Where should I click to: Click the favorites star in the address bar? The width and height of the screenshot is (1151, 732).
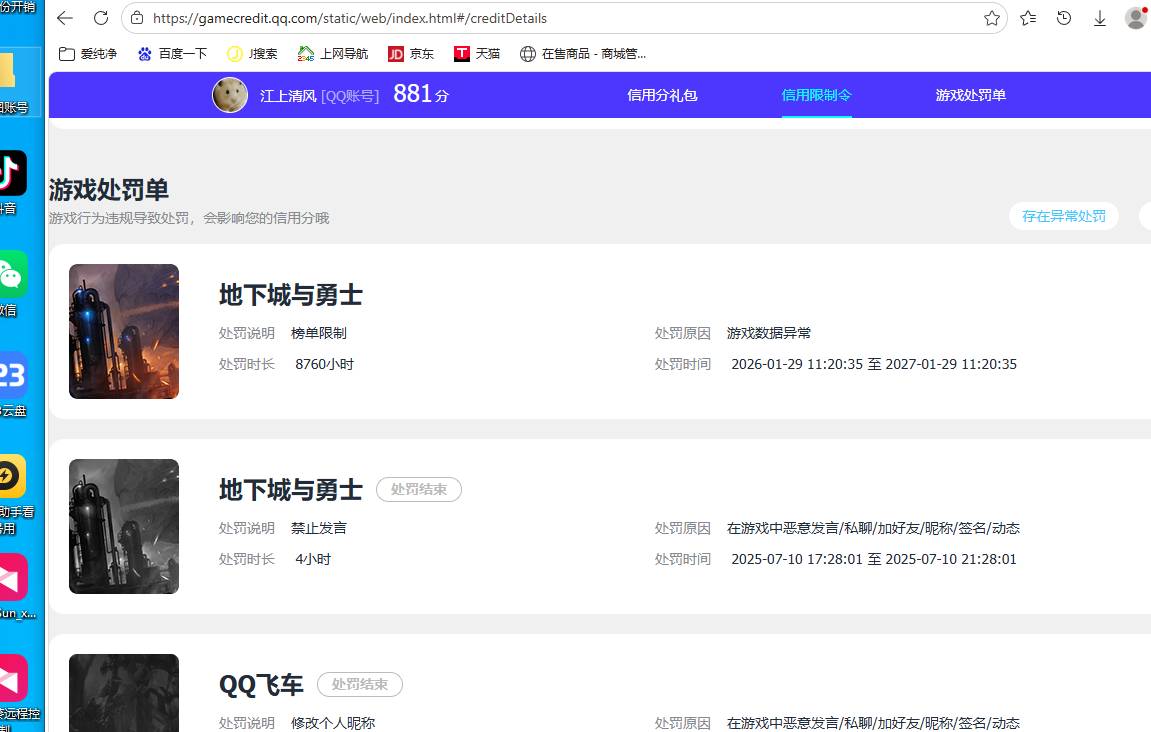pos(992,18)
